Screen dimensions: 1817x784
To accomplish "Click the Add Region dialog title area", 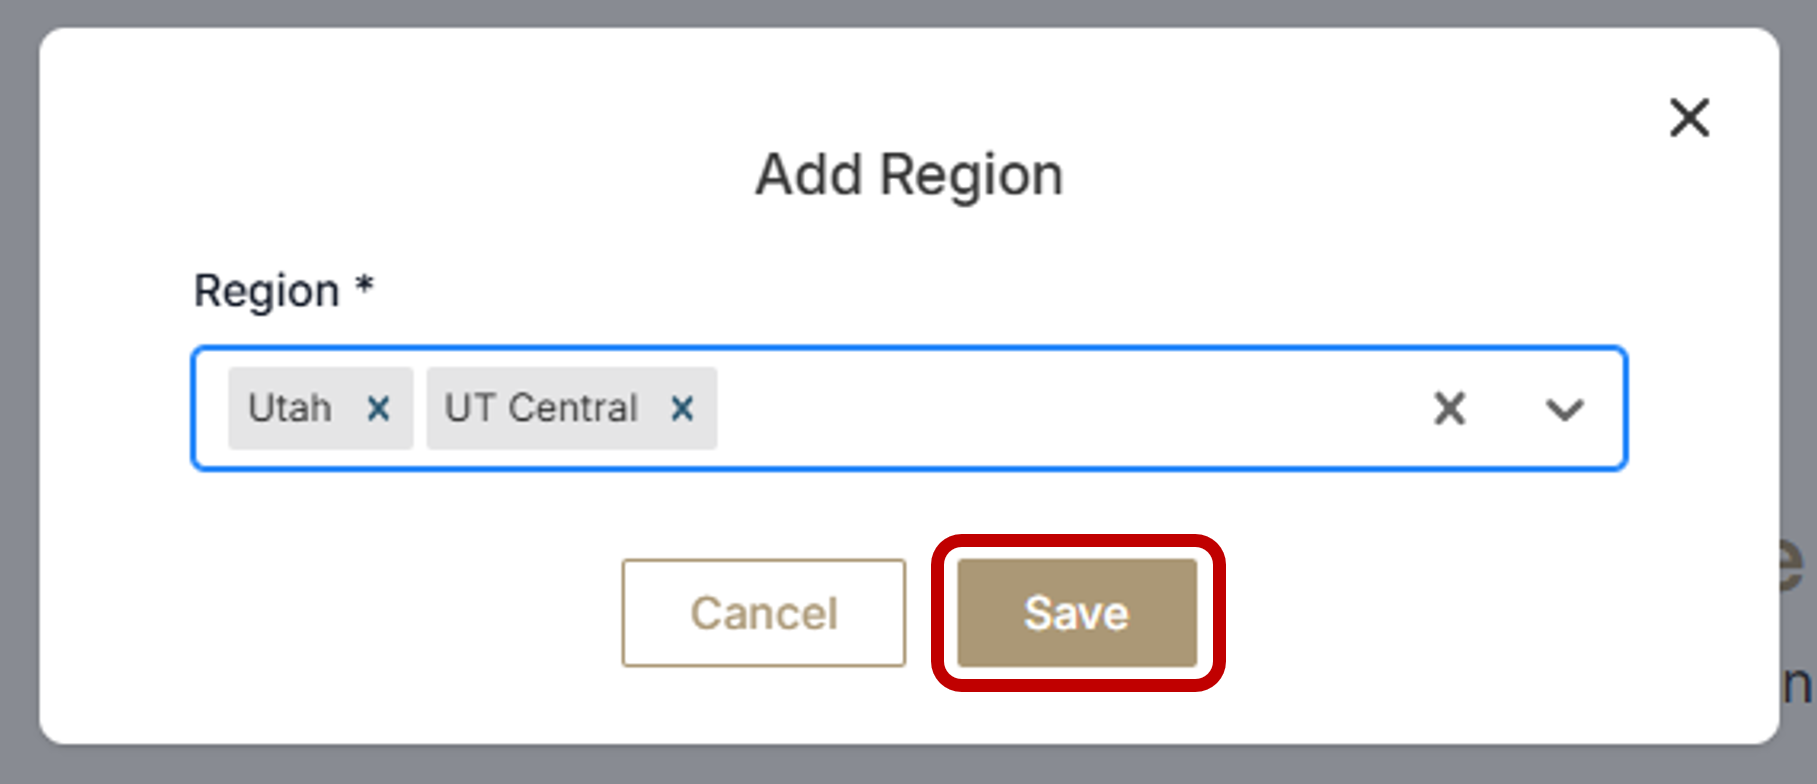I will (908, 174).
